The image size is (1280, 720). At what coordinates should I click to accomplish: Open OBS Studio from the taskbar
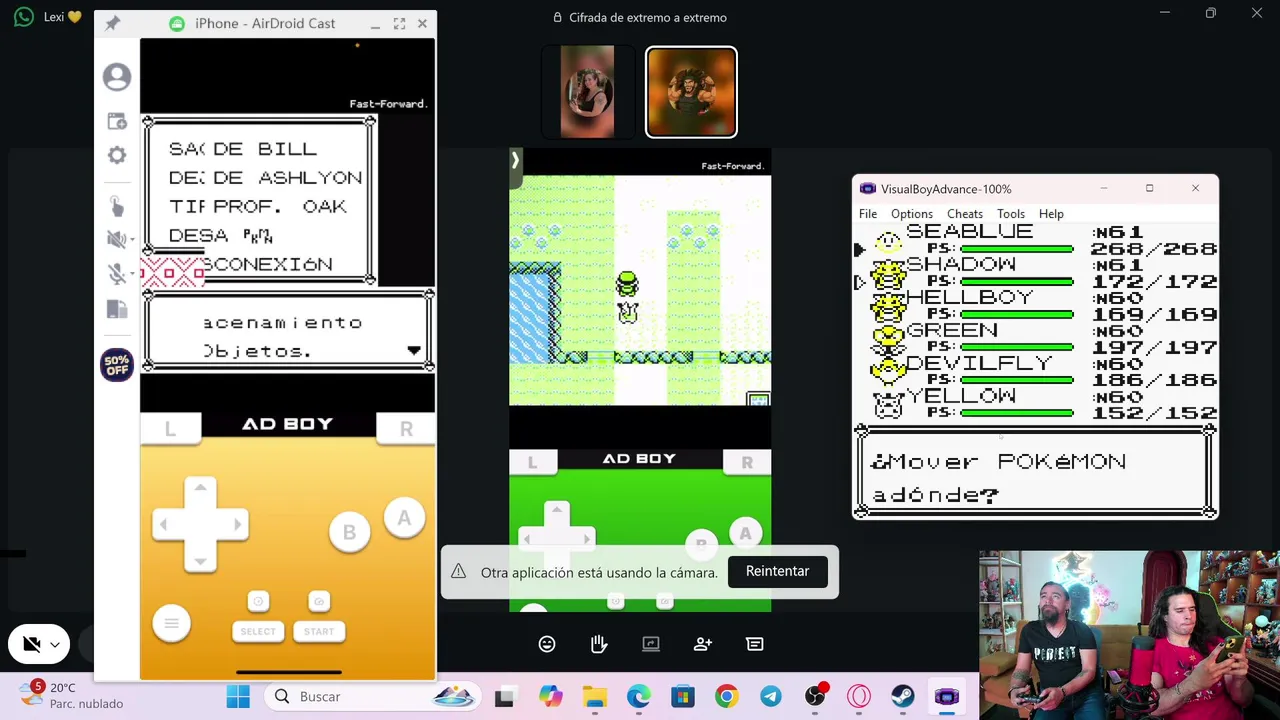coord(815,696)
